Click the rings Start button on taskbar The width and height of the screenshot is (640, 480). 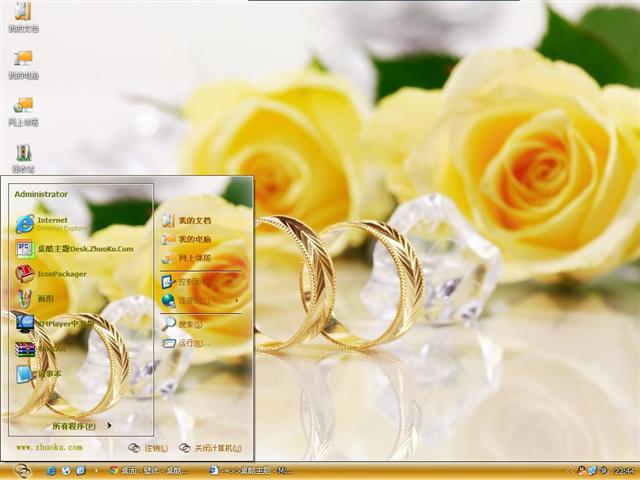[x=22, y=471]
